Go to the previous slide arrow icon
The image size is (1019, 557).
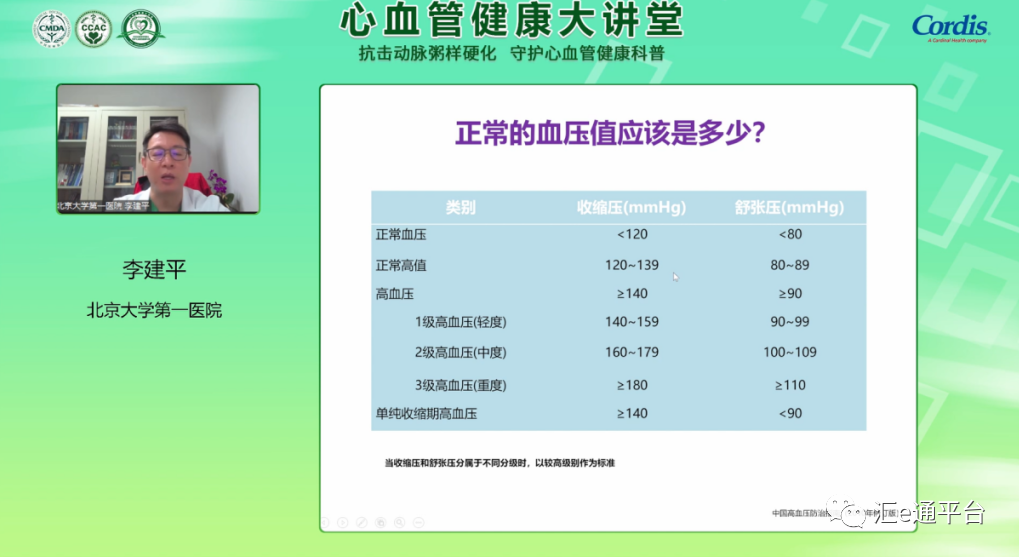(325, 523)
